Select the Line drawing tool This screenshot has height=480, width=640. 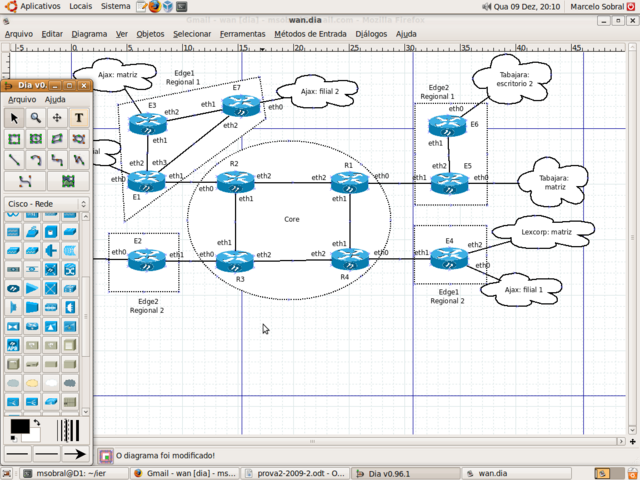14,160
